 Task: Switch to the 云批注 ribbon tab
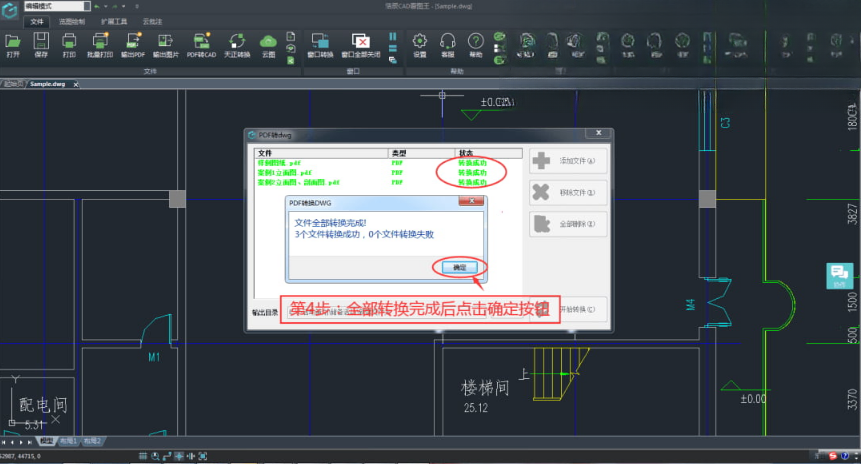(x=153, y=21)
